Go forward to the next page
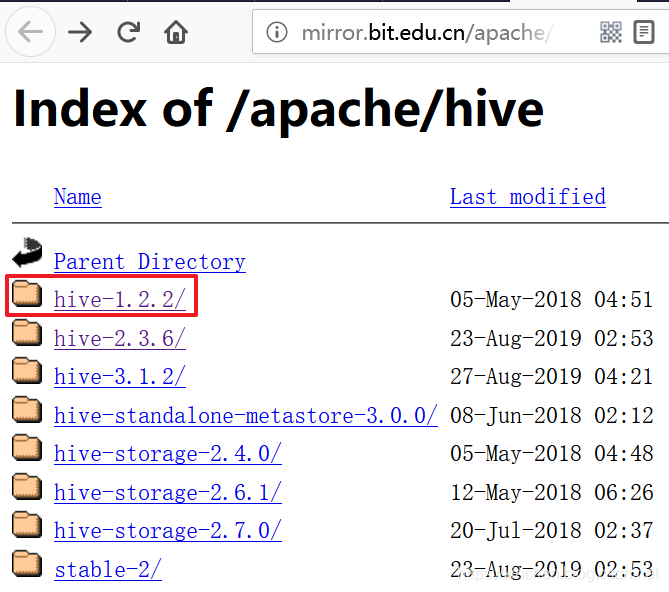This screenshot has width=669, height=592. [80, 32]
